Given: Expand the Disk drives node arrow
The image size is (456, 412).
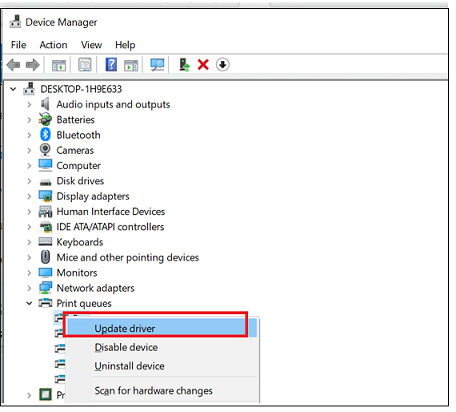Looking at the screenshot, I should pos(29,181).
